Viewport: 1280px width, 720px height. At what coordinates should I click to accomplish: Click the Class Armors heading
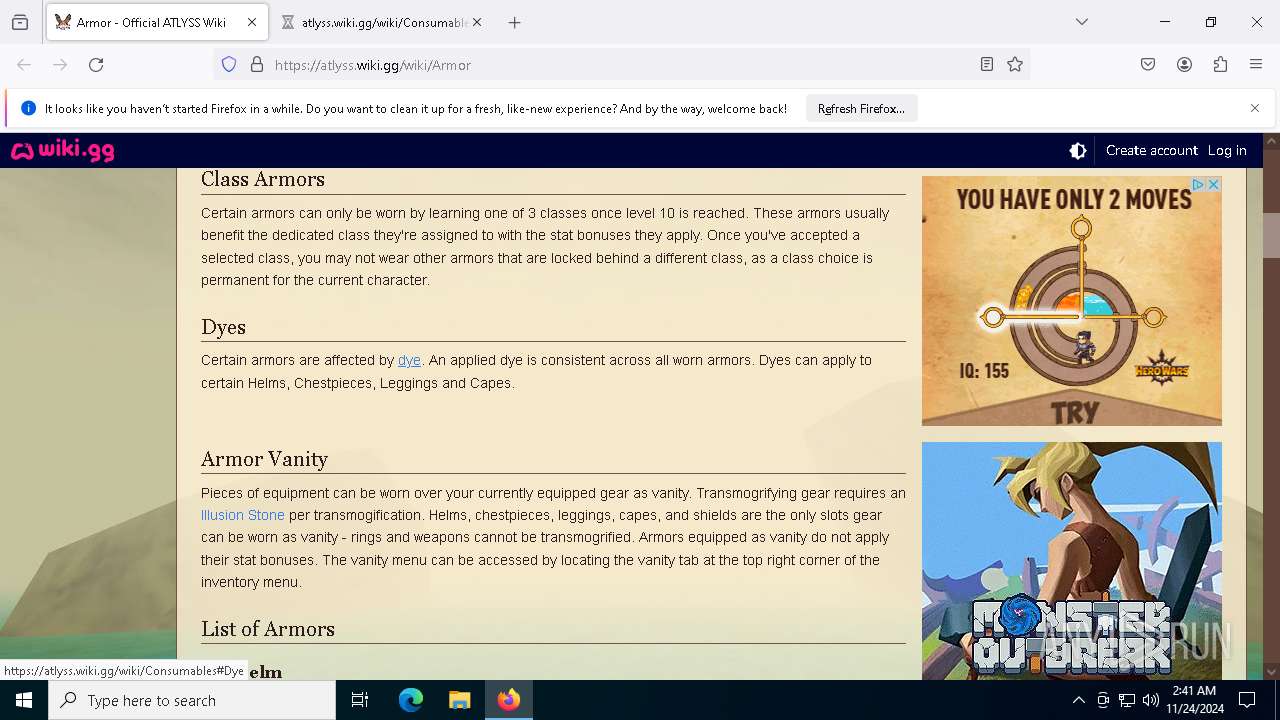click(x=263, y=179)
